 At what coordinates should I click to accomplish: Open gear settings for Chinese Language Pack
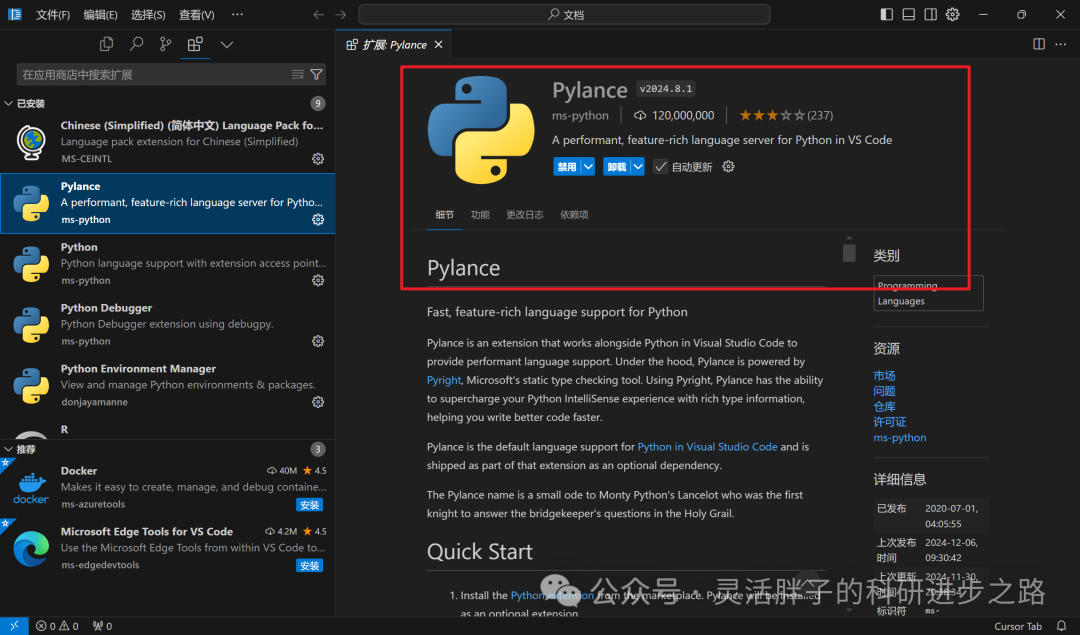[318, 158]
